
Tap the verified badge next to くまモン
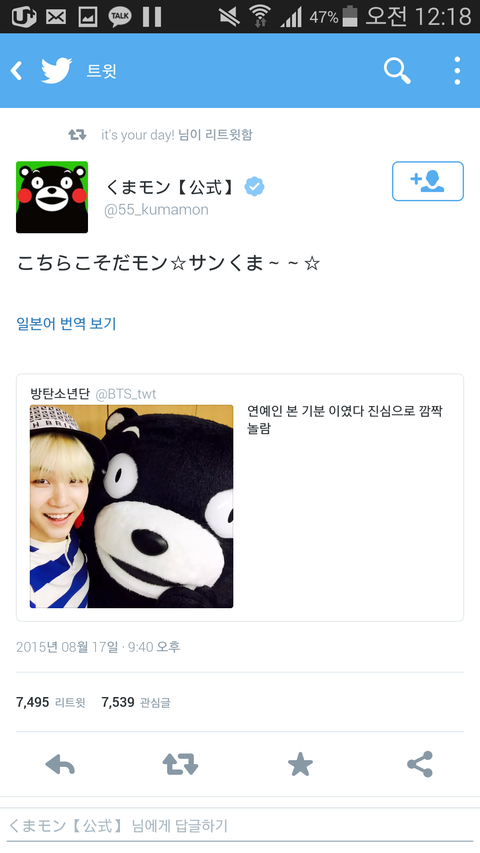254,187
